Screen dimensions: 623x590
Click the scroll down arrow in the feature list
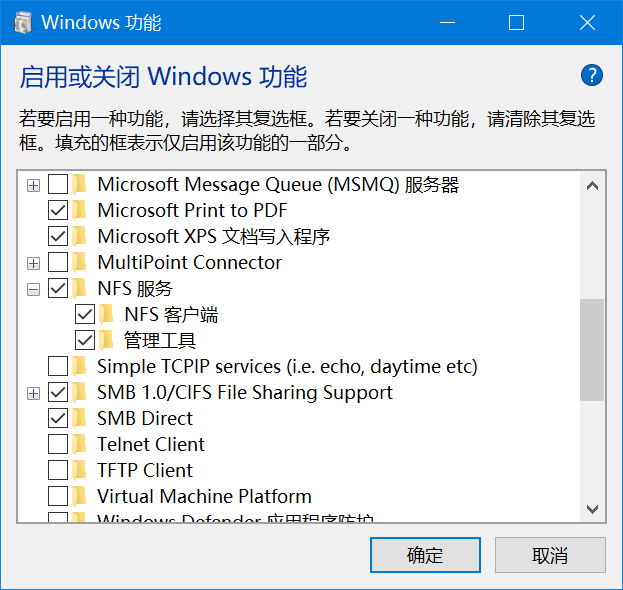click(592, 509)
